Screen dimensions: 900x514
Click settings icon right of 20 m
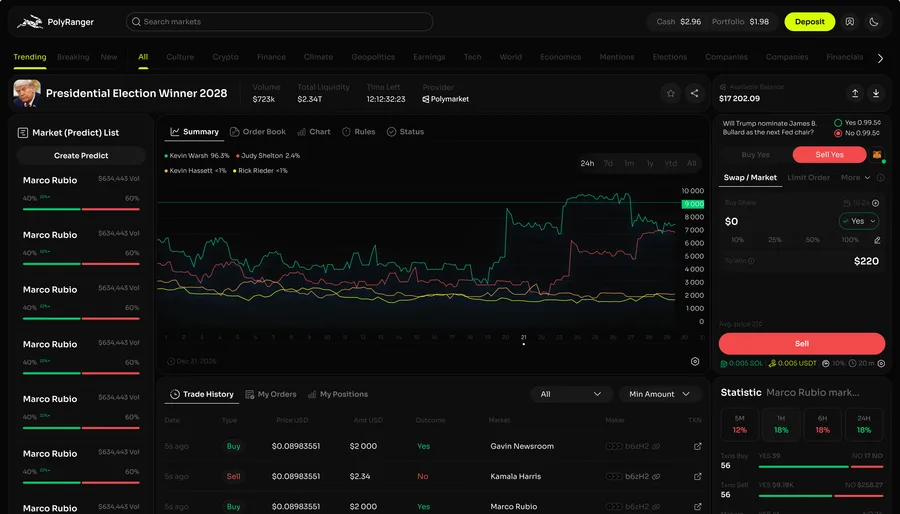881,364
